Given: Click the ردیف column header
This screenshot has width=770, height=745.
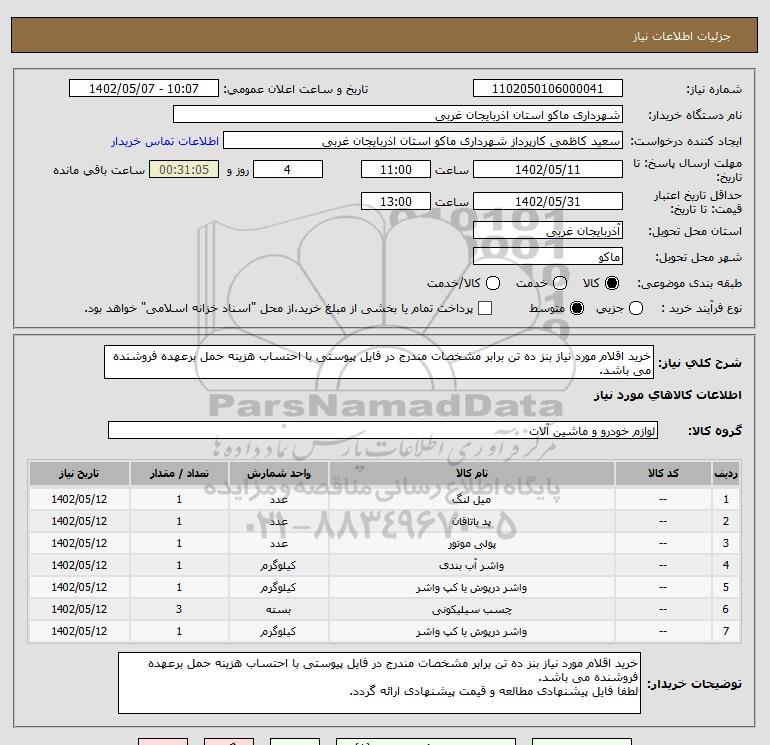Looking at the screenshot, I should click(726, 473).
